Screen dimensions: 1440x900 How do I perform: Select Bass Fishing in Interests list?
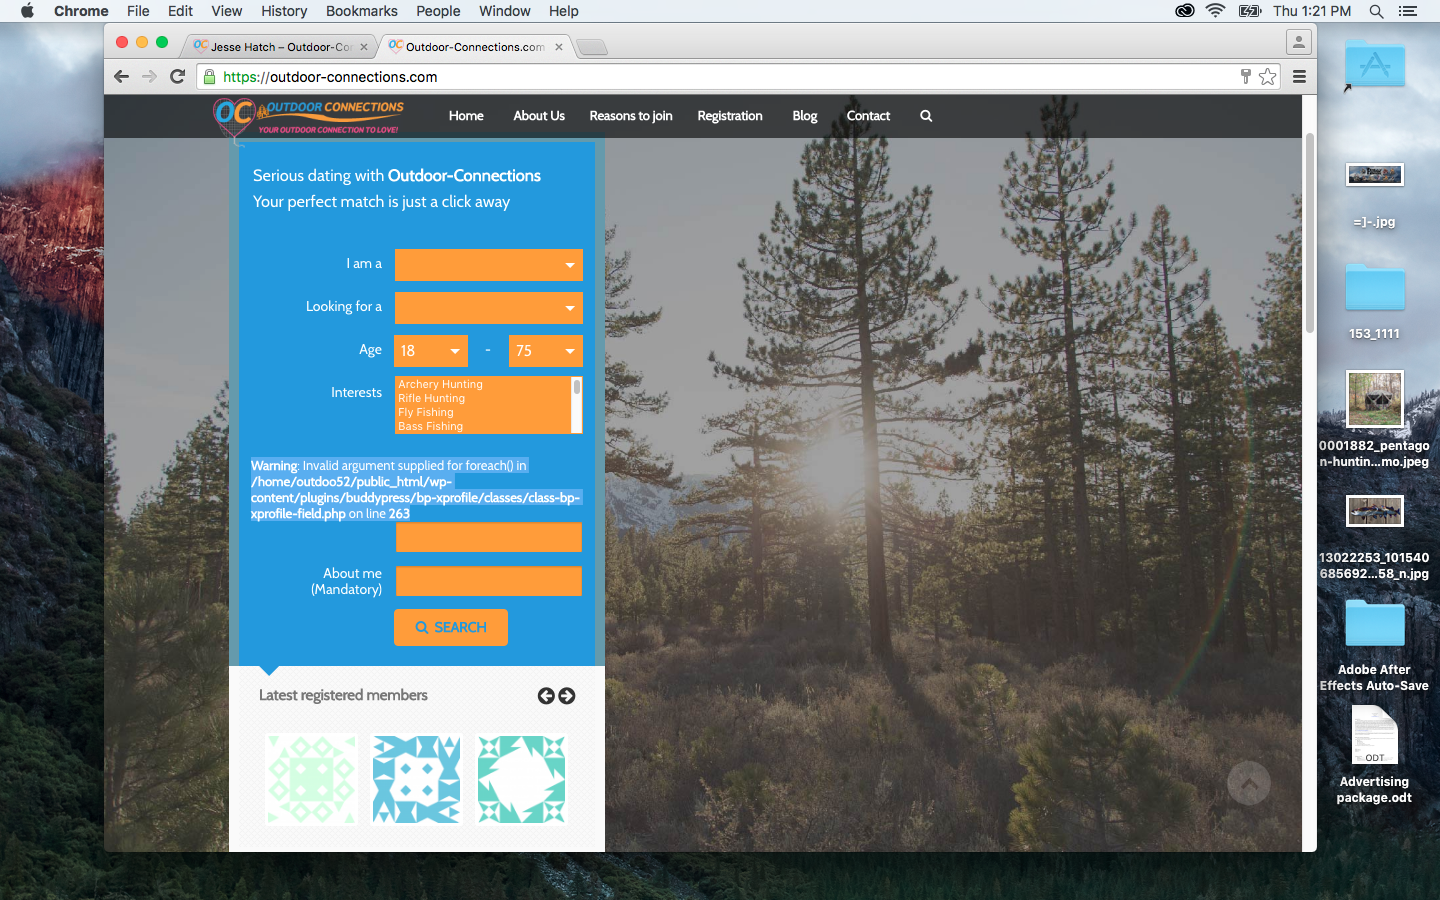[431, 426]
